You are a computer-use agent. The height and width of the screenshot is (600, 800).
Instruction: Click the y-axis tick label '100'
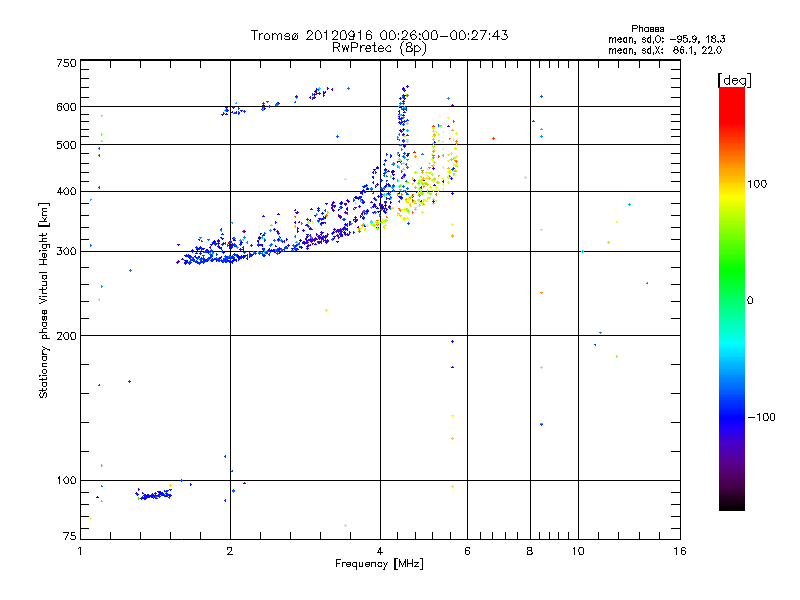point(66,480)
